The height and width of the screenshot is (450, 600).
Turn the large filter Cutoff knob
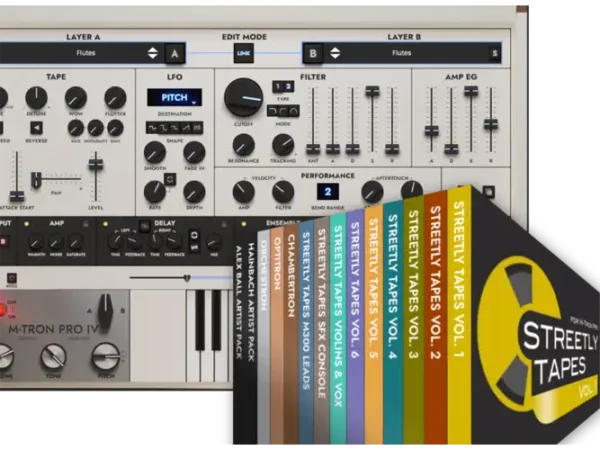(243, 98)
